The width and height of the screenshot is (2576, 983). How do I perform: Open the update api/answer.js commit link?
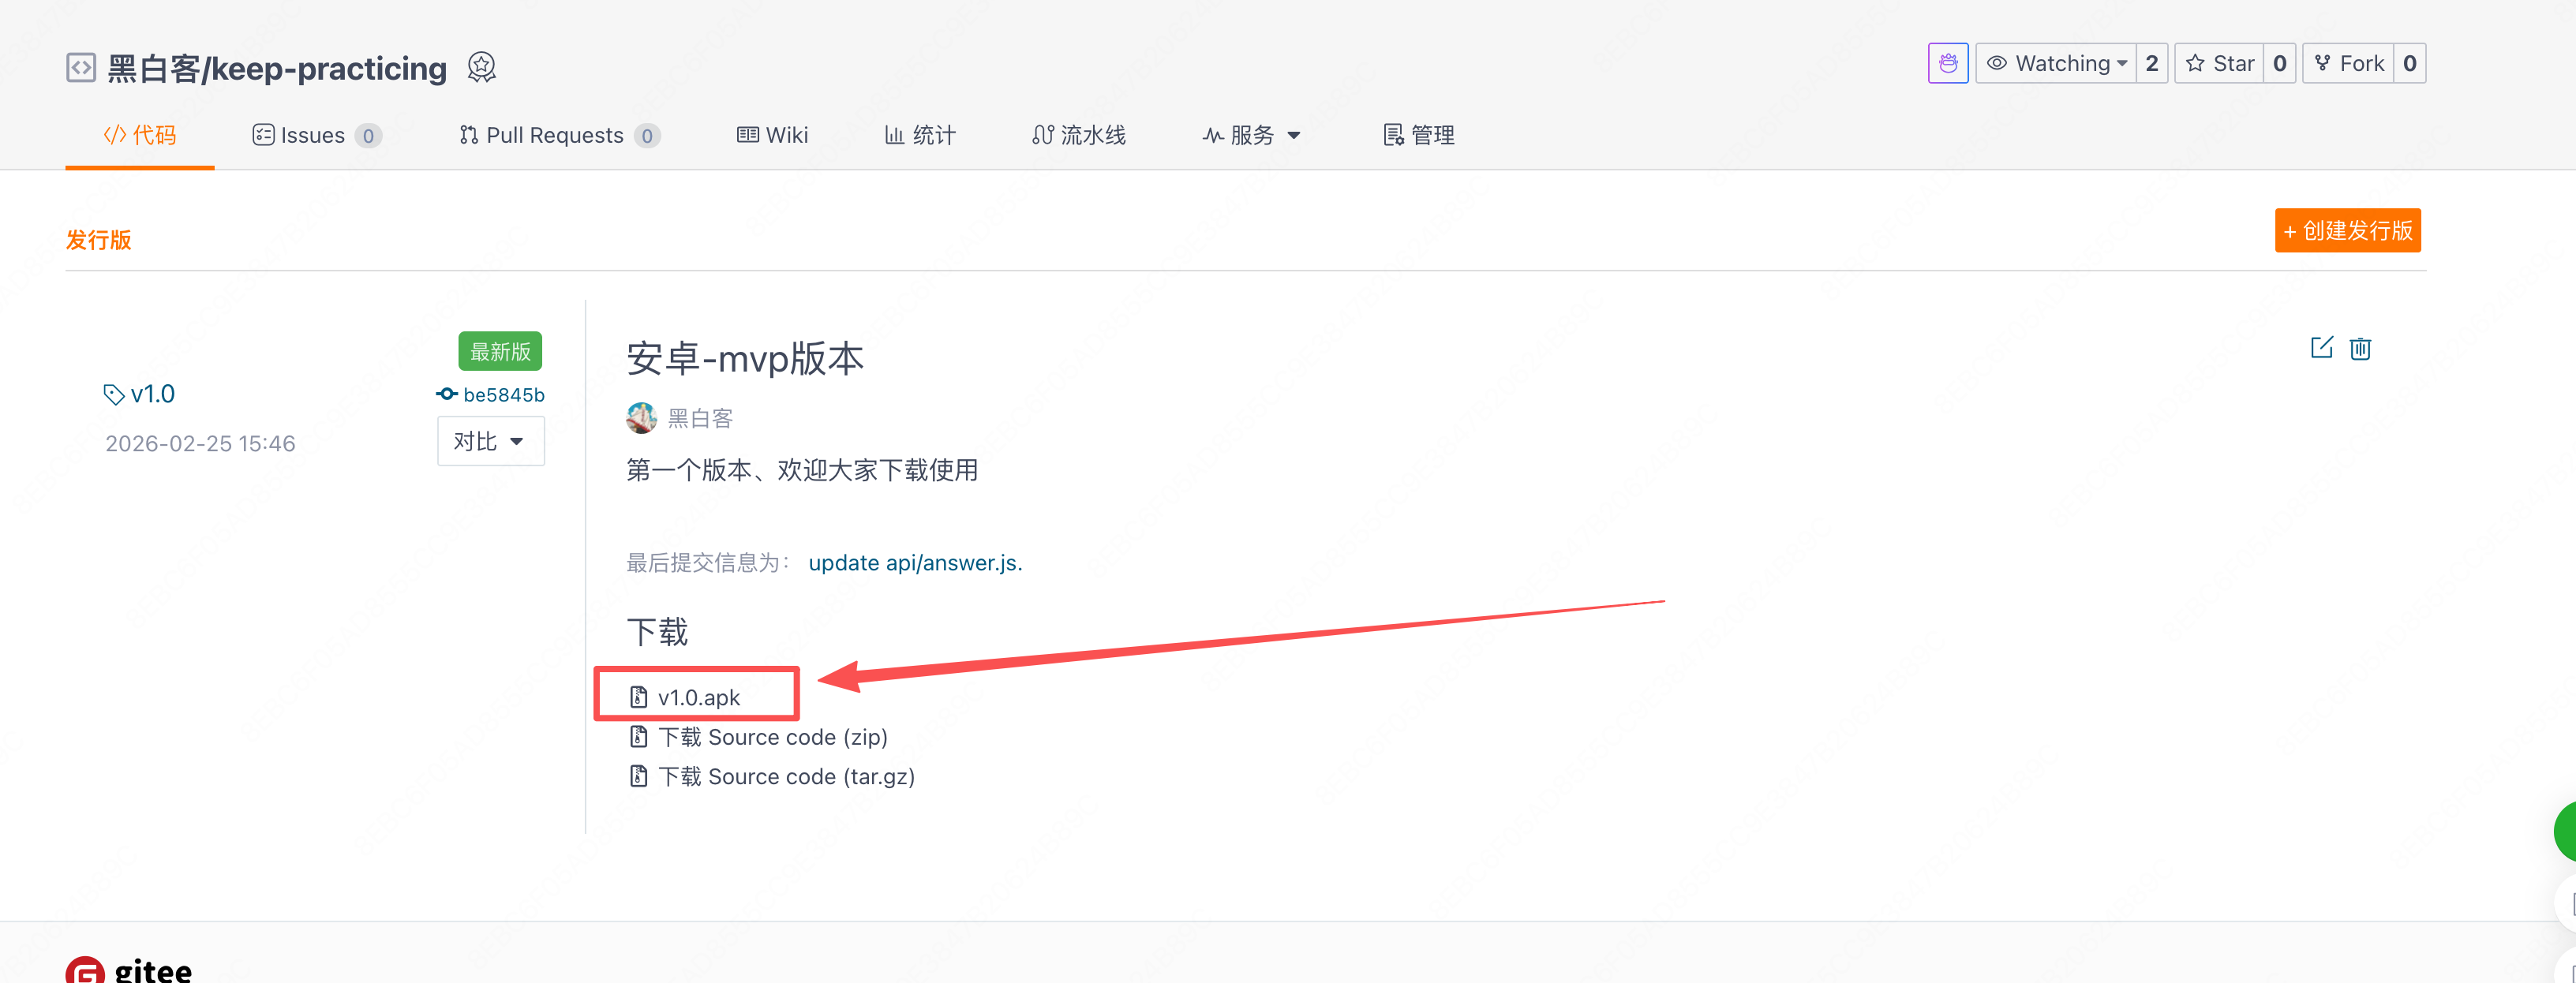(x=914, y=563)
